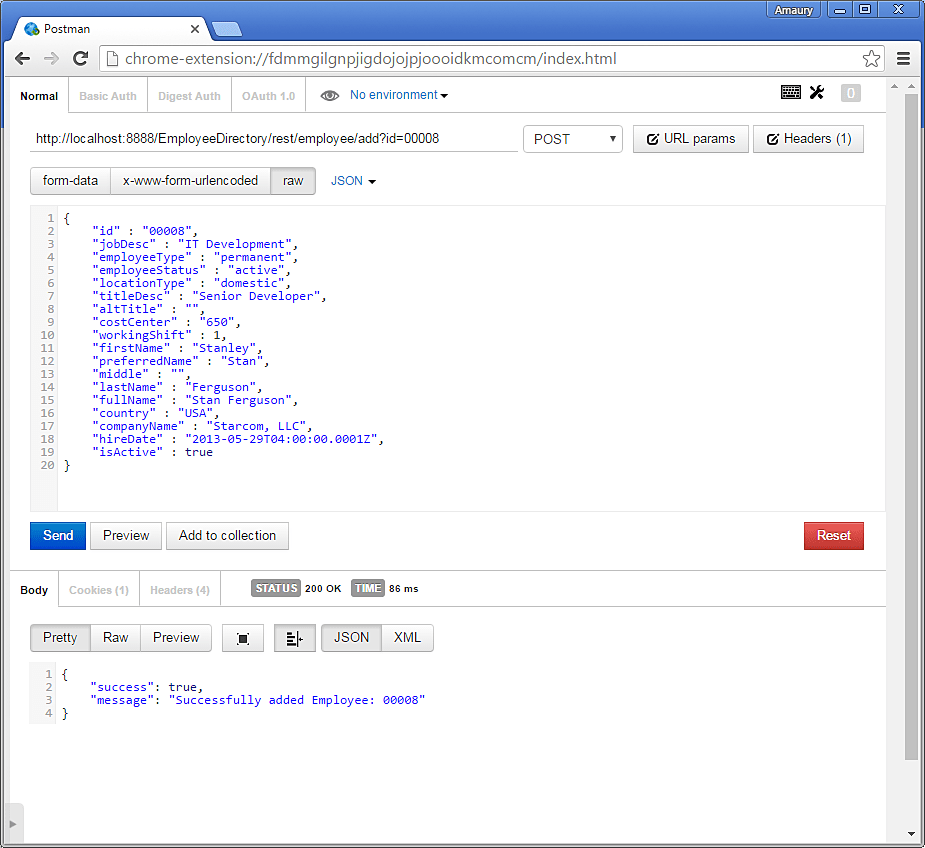
Task: Open the response Headers (4) tab
Action: point(180,590)
